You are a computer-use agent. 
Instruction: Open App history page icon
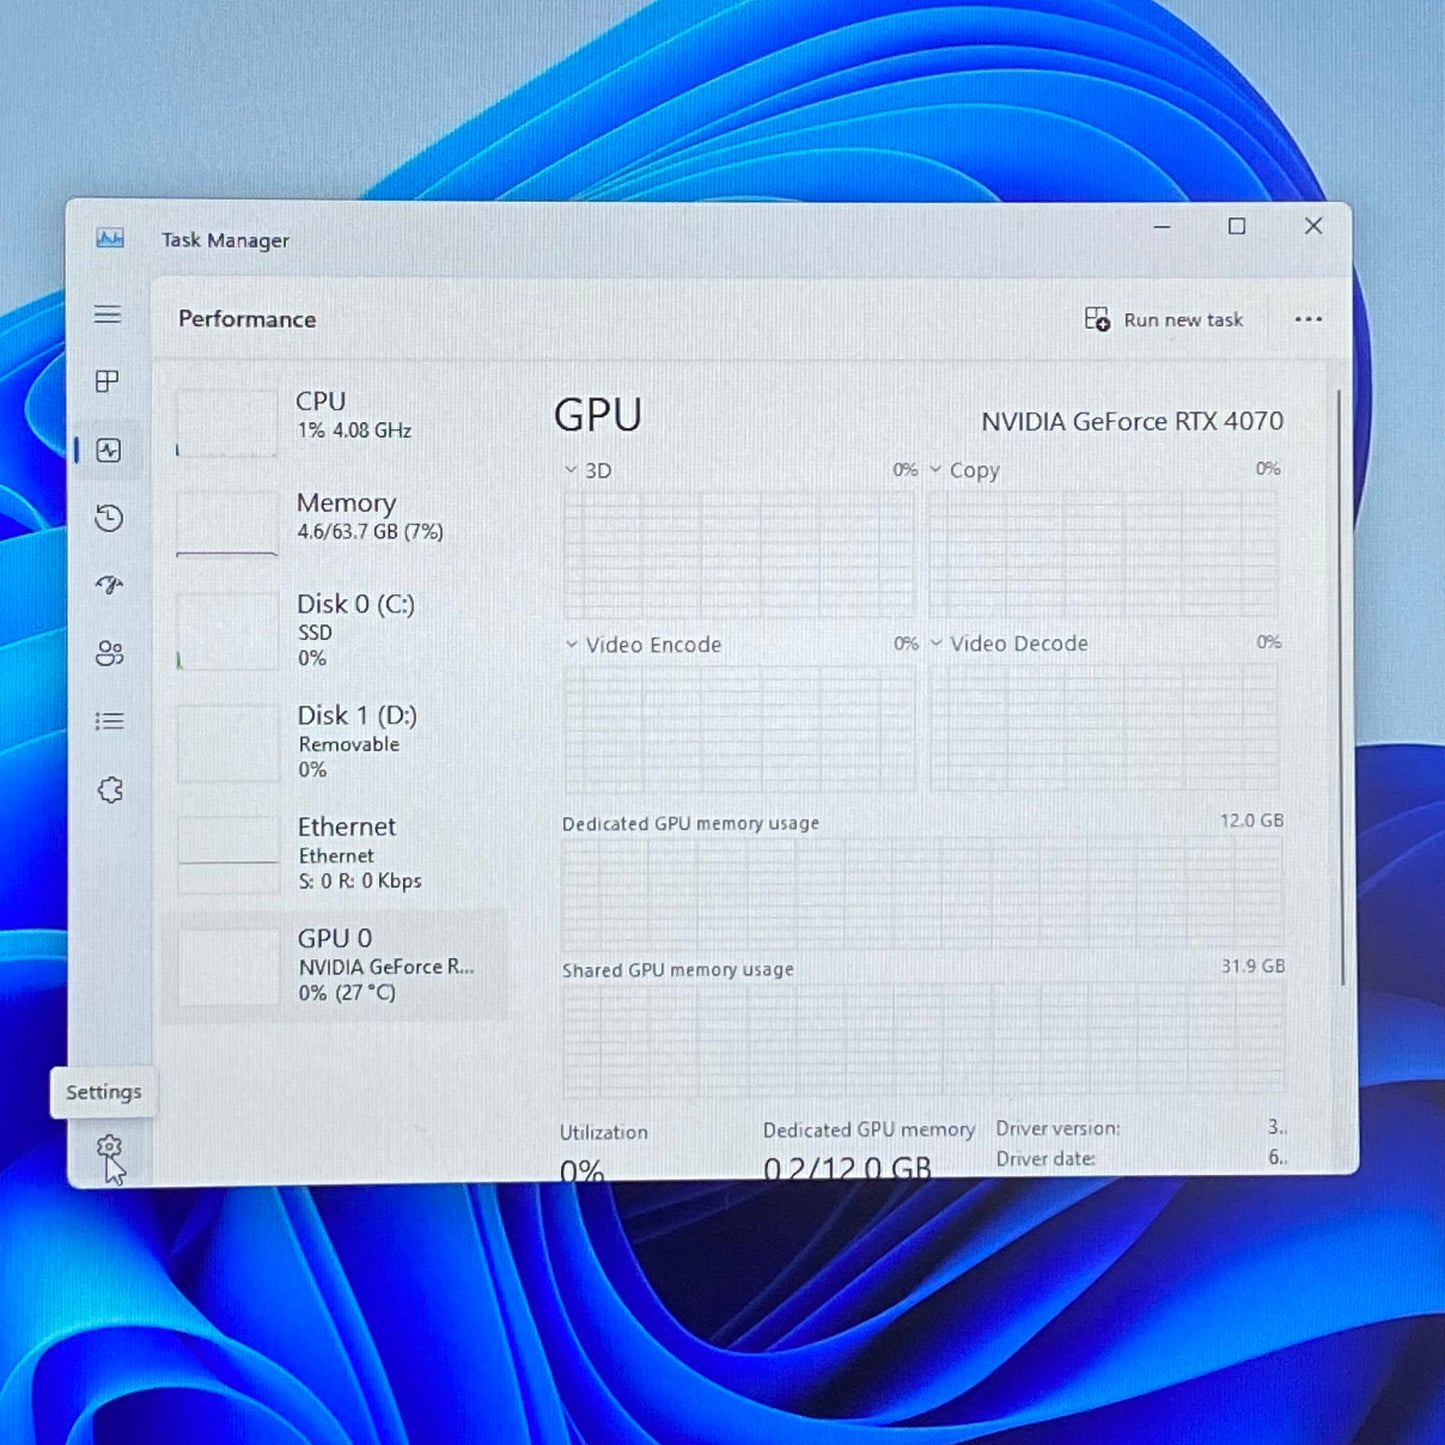pos(109,518)
